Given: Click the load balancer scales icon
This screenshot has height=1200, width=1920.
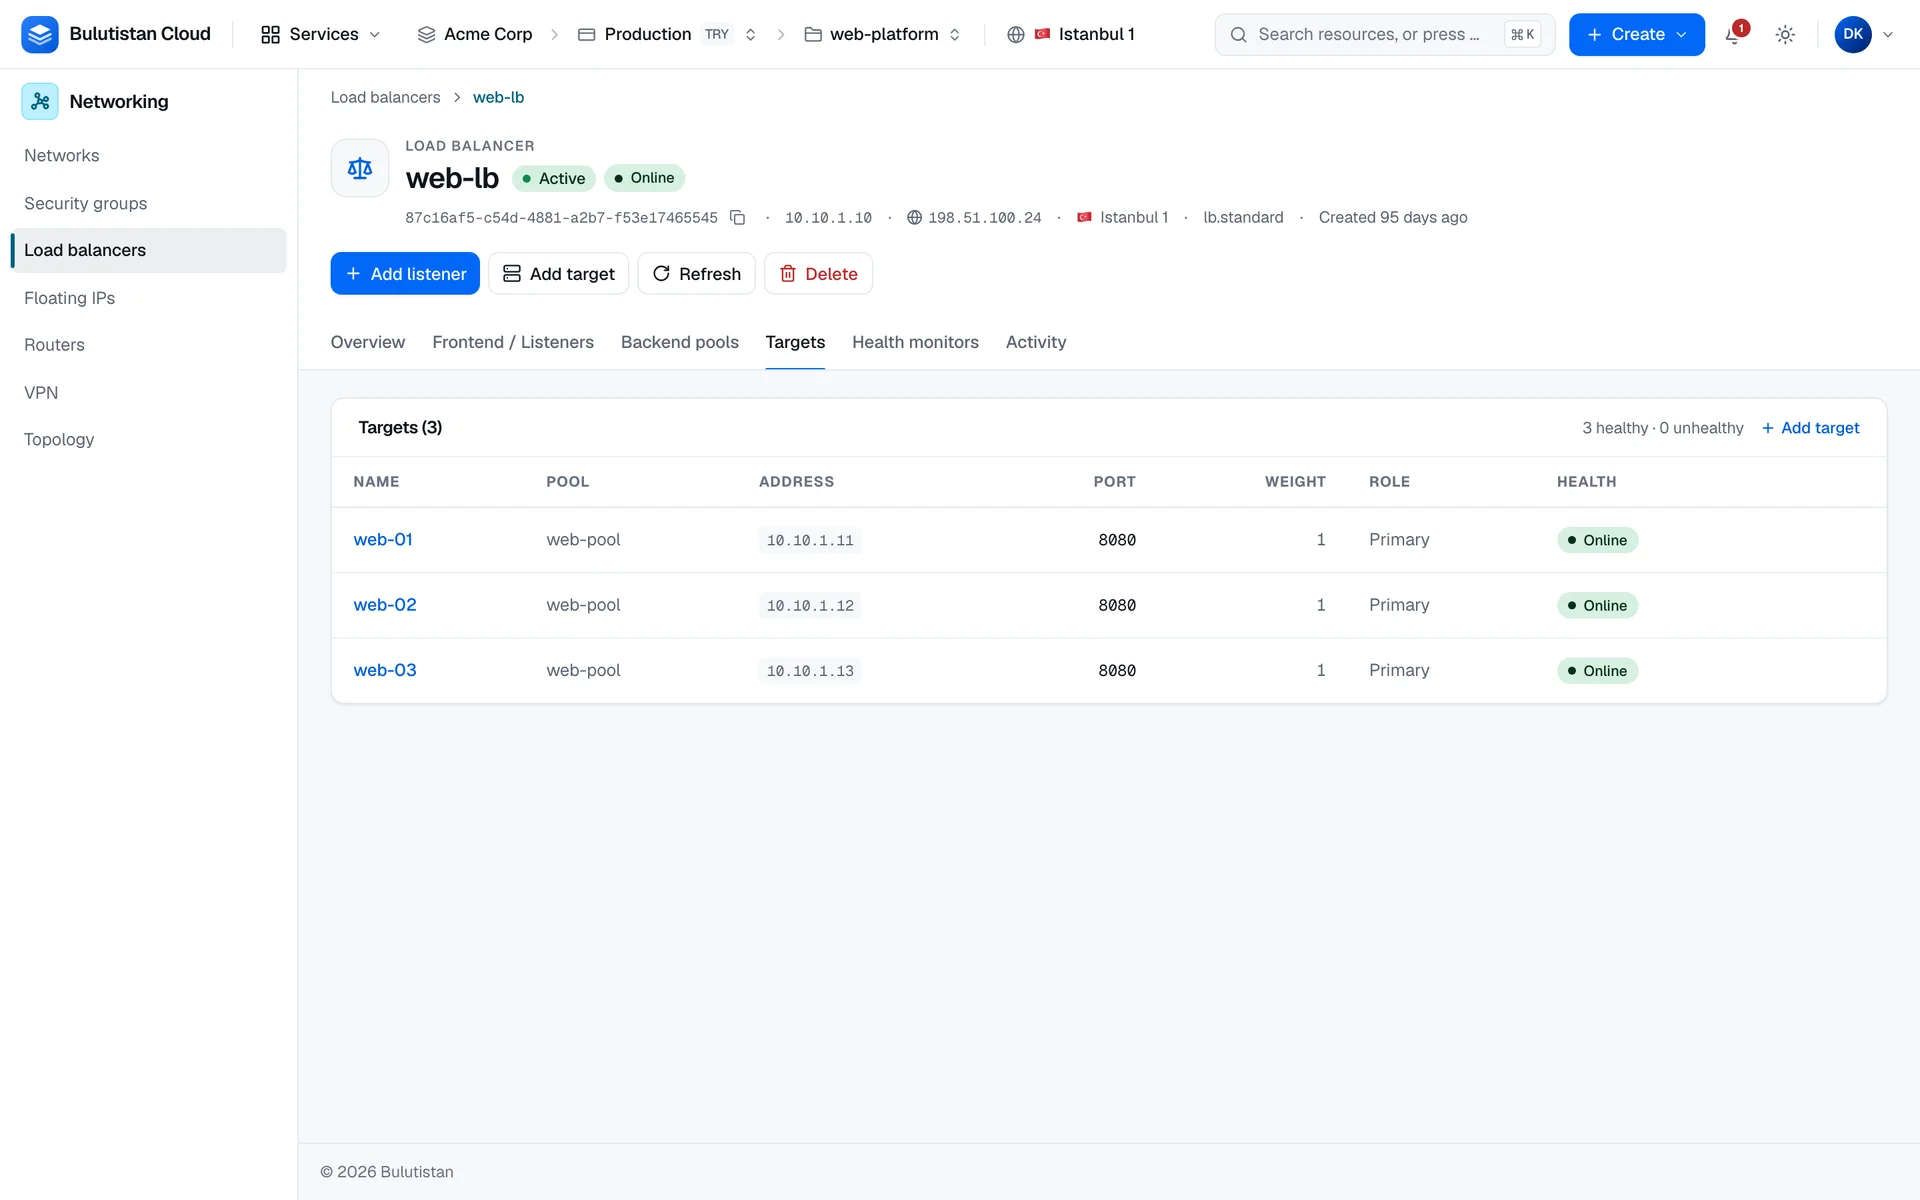Looking at the screenshot, I should [x=360, y=168].
